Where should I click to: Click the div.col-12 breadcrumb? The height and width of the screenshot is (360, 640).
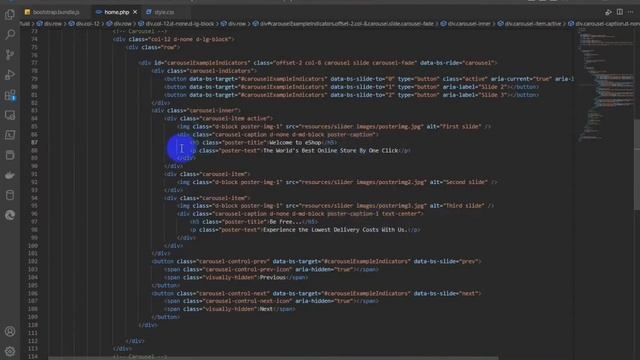(x=84, y=24)
